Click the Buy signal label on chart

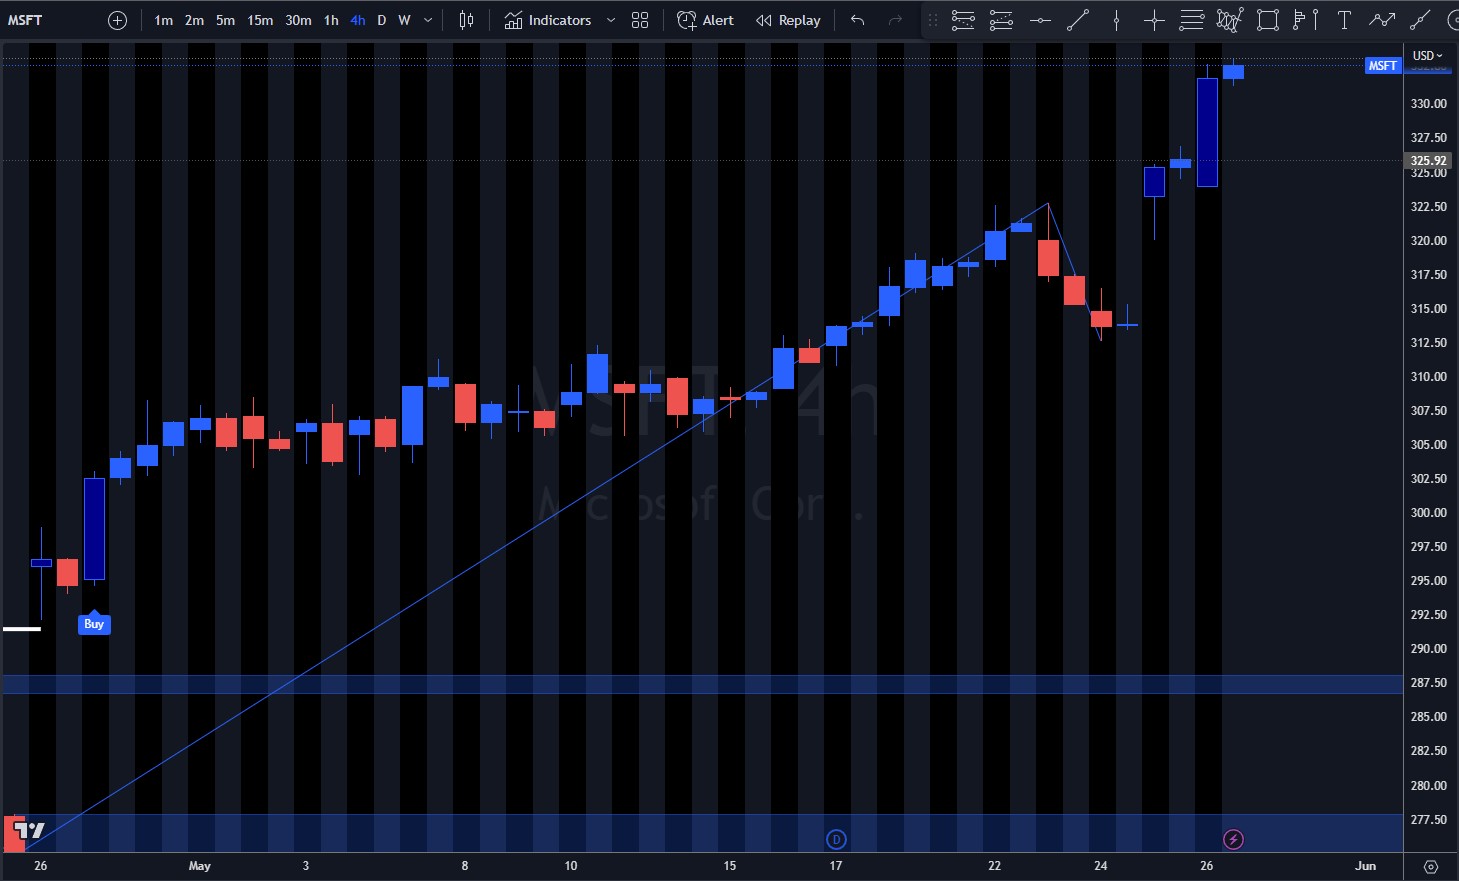(x=94, y=624)
